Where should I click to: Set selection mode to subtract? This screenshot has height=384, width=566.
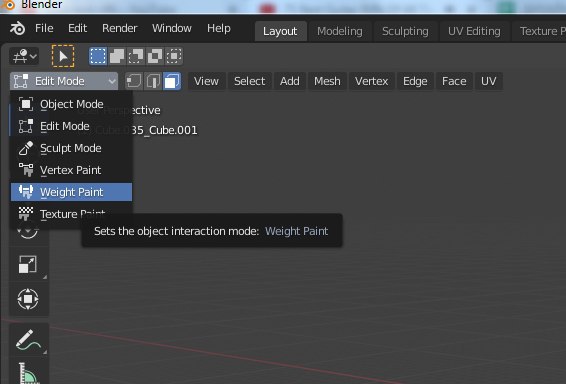(x=136, y=56)
